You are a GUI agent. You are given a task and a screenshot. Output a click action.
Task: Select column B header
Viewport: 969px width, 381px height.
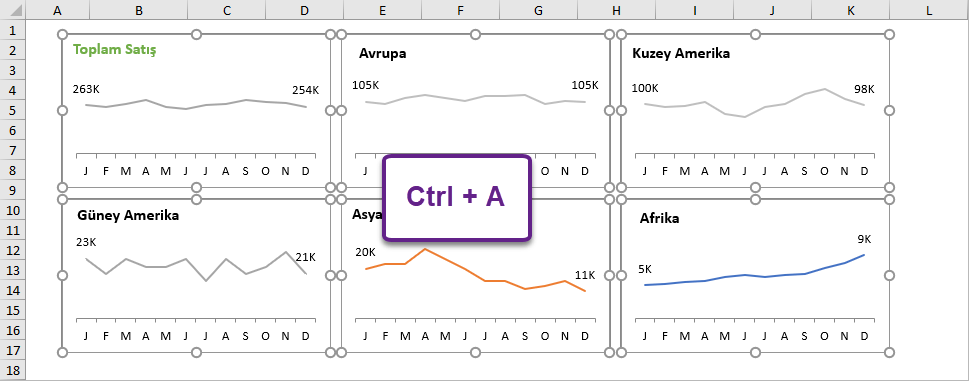(139, 10)
